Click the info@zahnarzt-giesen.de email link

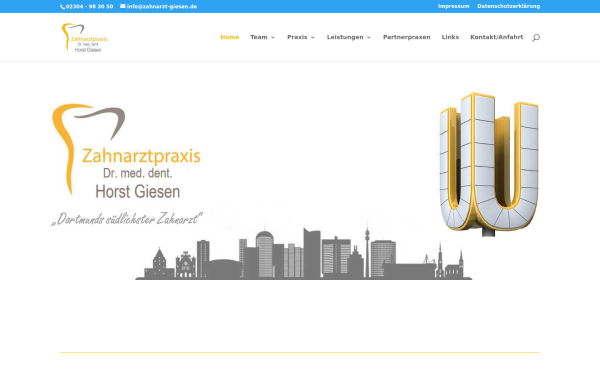point(162,7)
